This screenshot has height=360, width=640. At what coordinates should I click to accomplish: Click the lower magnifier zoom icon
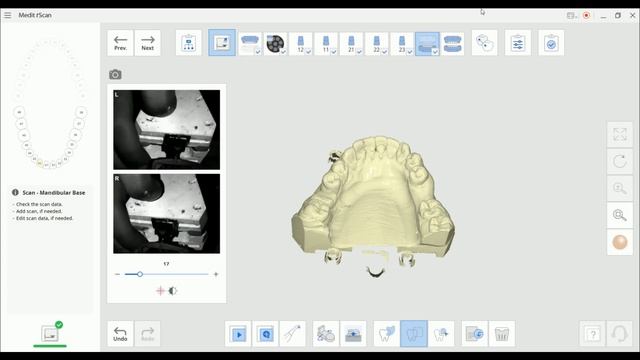620,215
